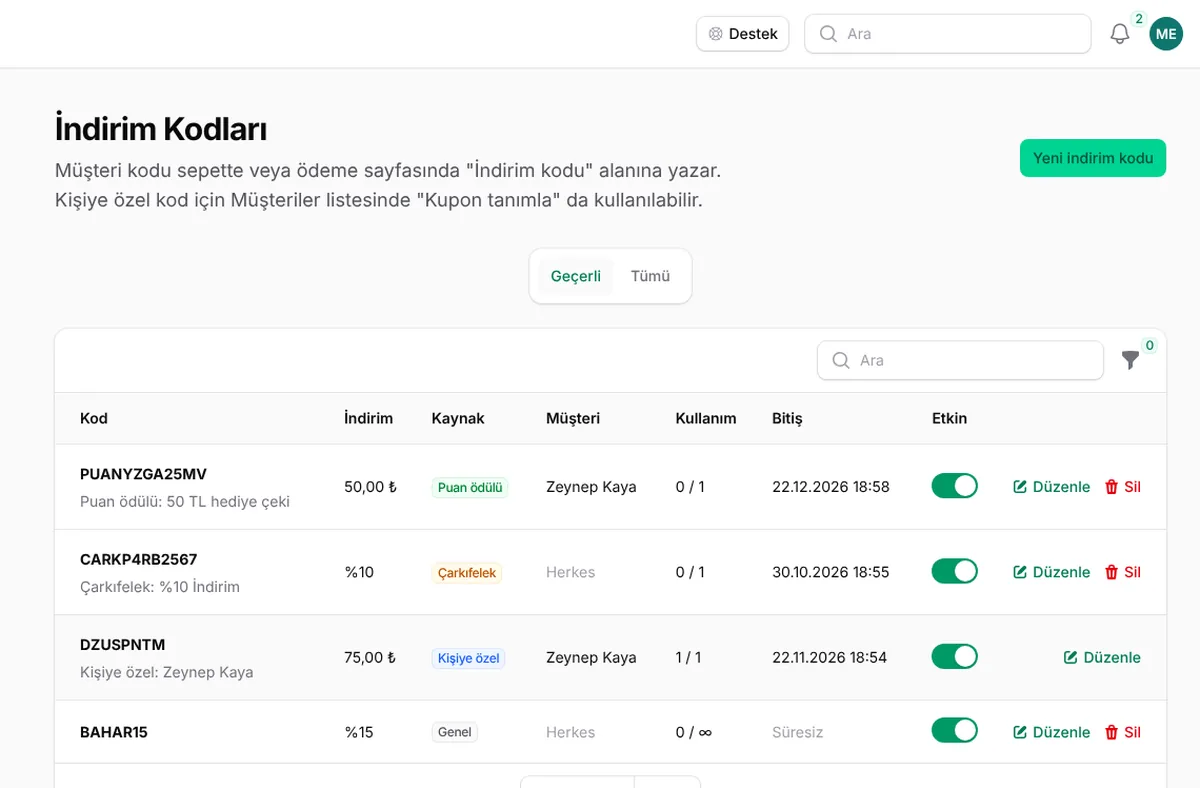
Task: Edit the CARKP4RB2567 discount code
Action: (1052, 572)
